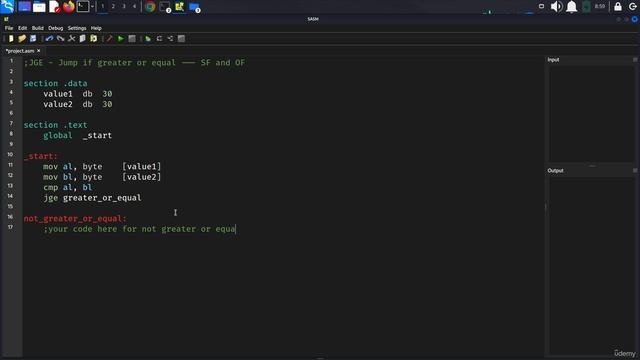Image resolution: width=640 pixels, height=360 pixels.
Task: Paste from the clipboard with the toolbar icon
Action: (93, 38)
